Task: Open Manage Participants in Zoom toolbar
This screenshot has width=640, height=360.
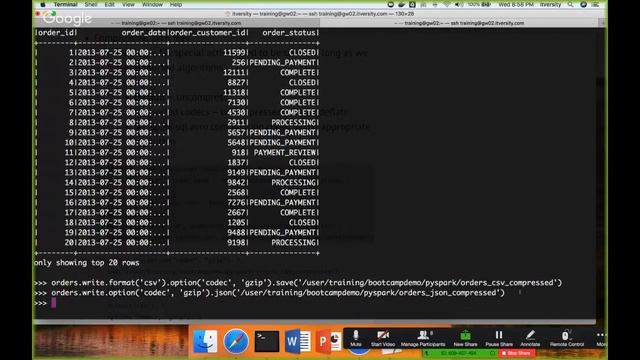Action: click(423, 338)
